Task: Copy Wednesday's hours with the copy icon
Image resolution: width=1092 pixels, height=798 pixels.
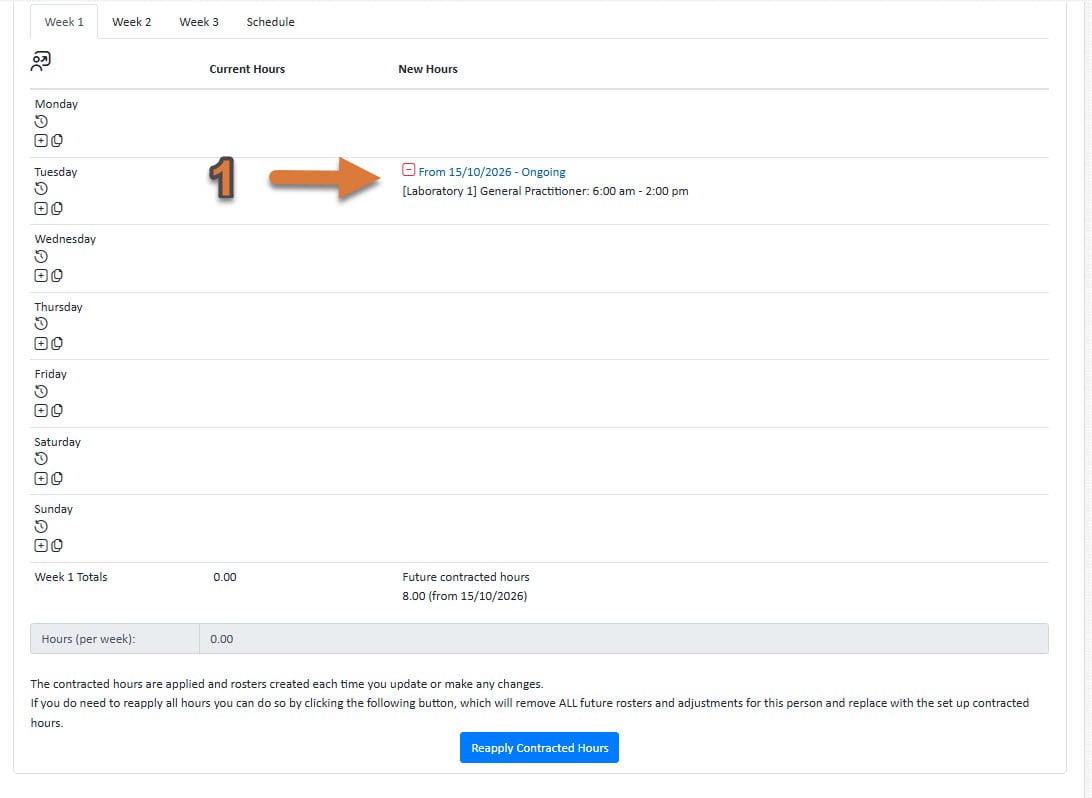Action: click(x=57, y=276)
